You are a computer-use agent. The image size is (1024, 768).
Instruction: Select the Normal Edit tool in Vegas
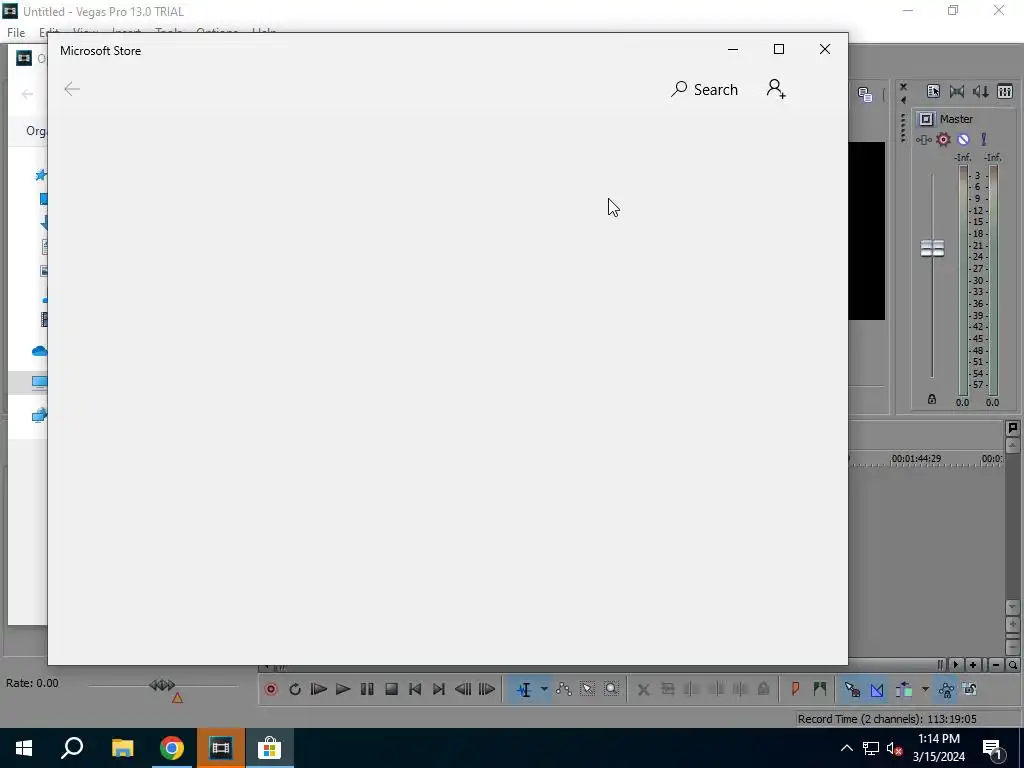524,689
